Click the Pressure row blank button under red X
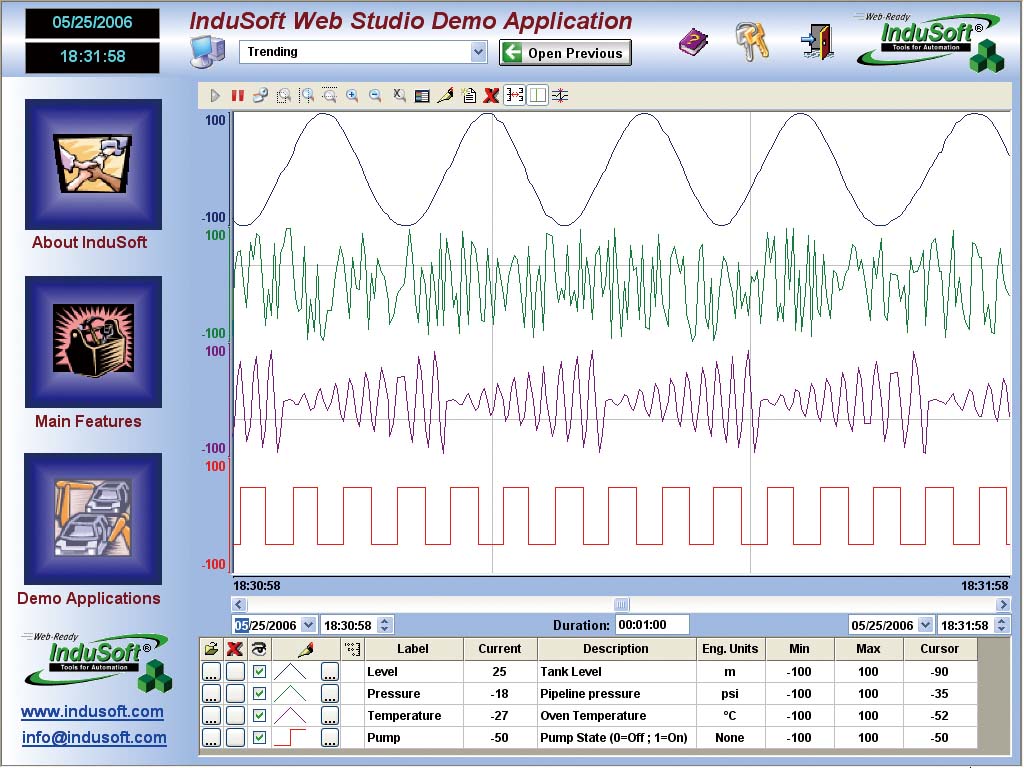 tap(235, 694)
